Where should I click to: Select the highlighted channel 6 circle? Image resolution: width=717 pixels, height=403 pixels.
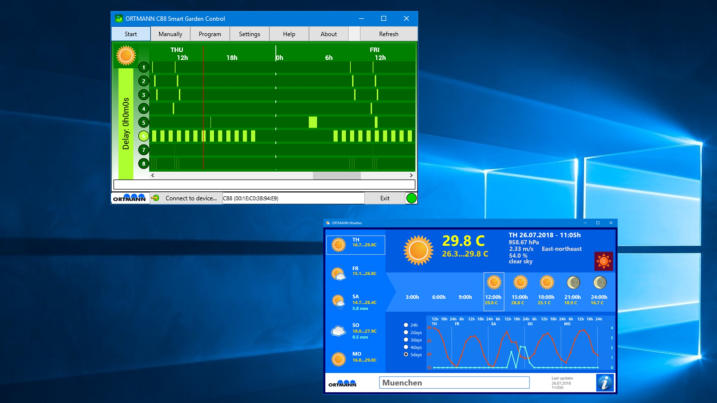pyautogui.click(x=144, y=136)
